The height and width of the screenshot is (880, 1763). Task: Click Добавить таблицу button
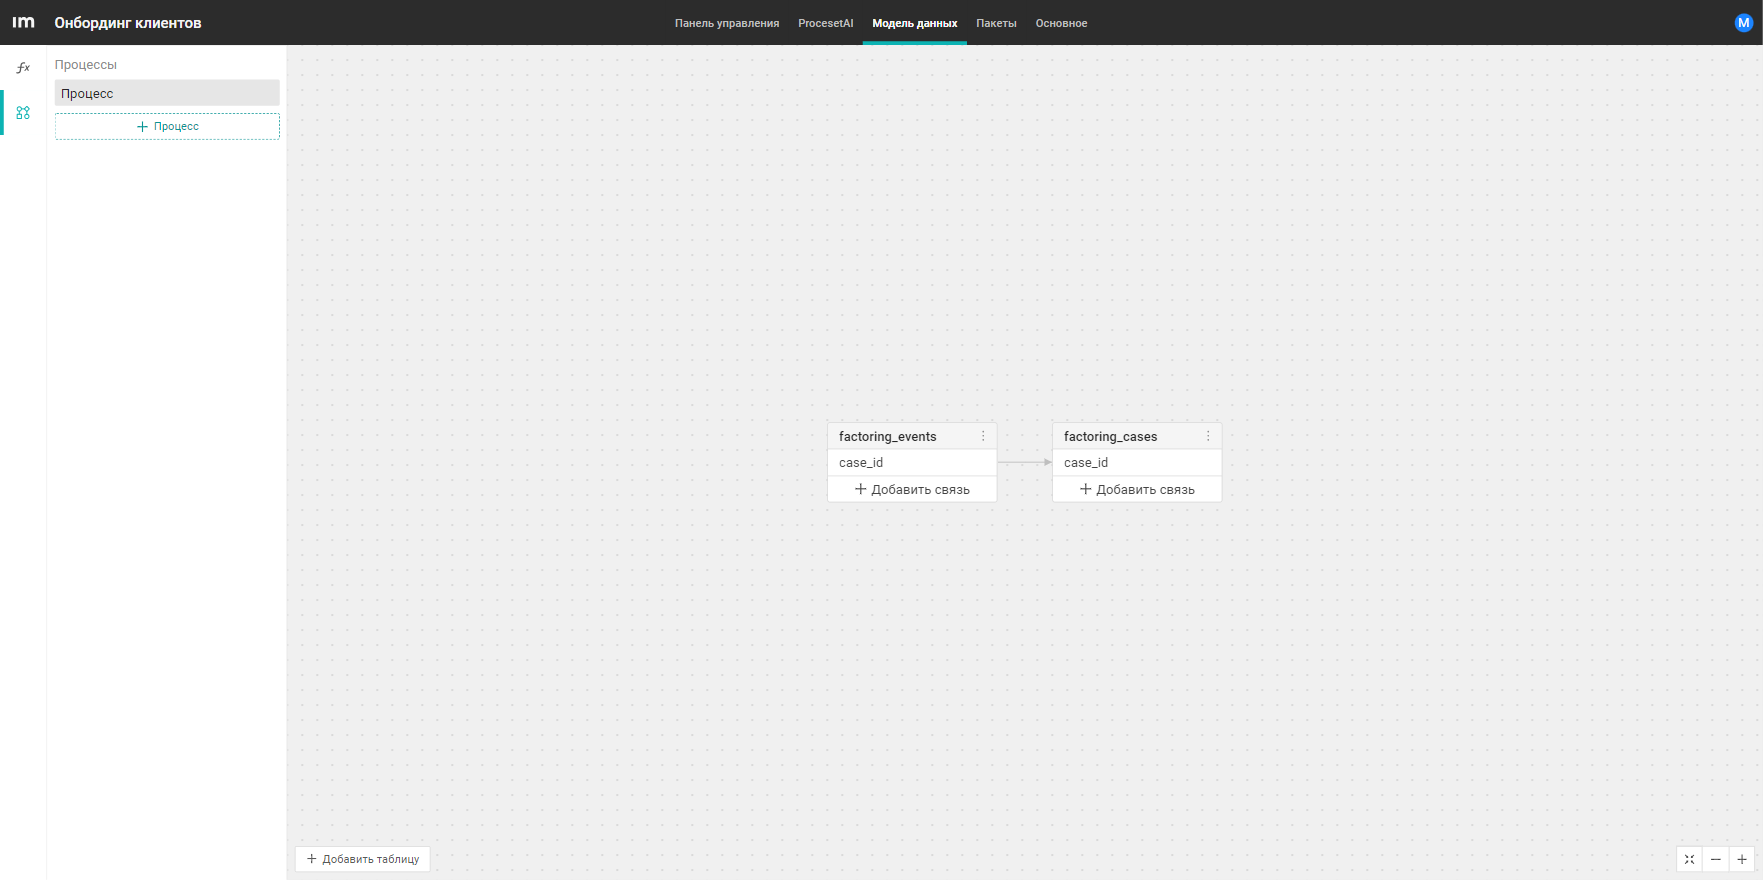coord(362,859)
